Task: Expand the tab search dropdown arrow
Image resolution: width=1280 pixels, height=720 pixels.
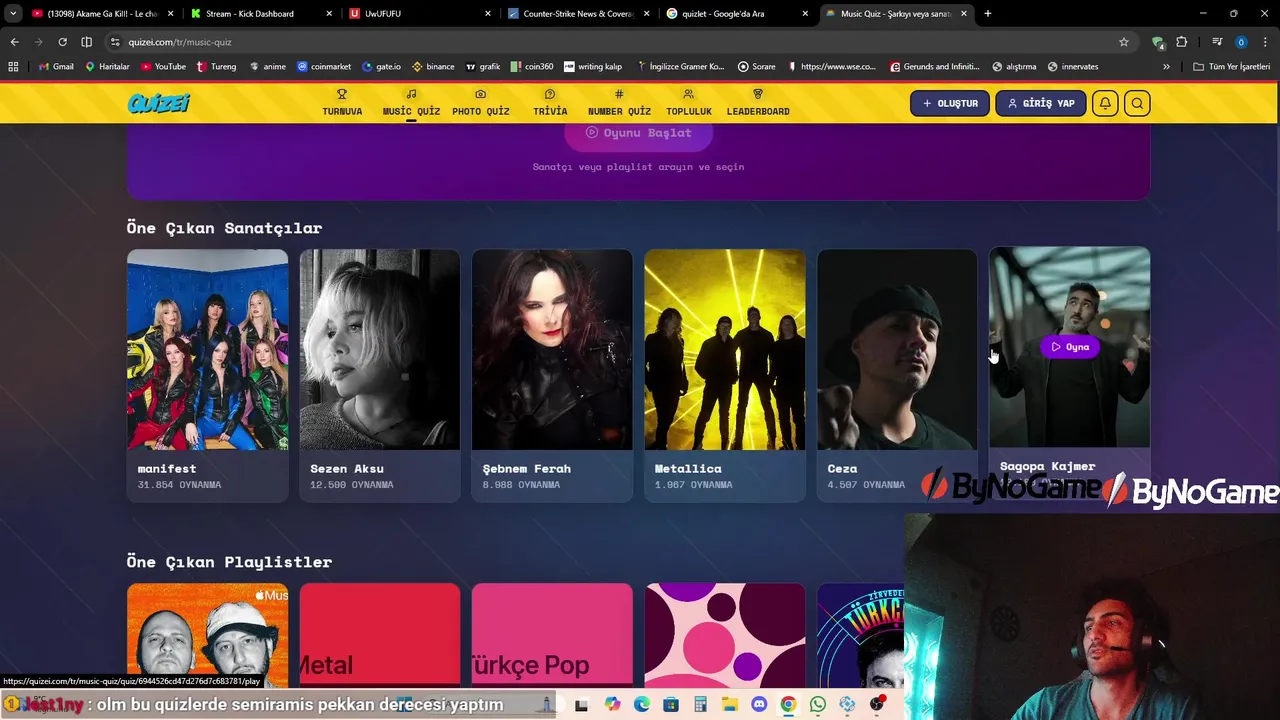Action: (13, 14)
